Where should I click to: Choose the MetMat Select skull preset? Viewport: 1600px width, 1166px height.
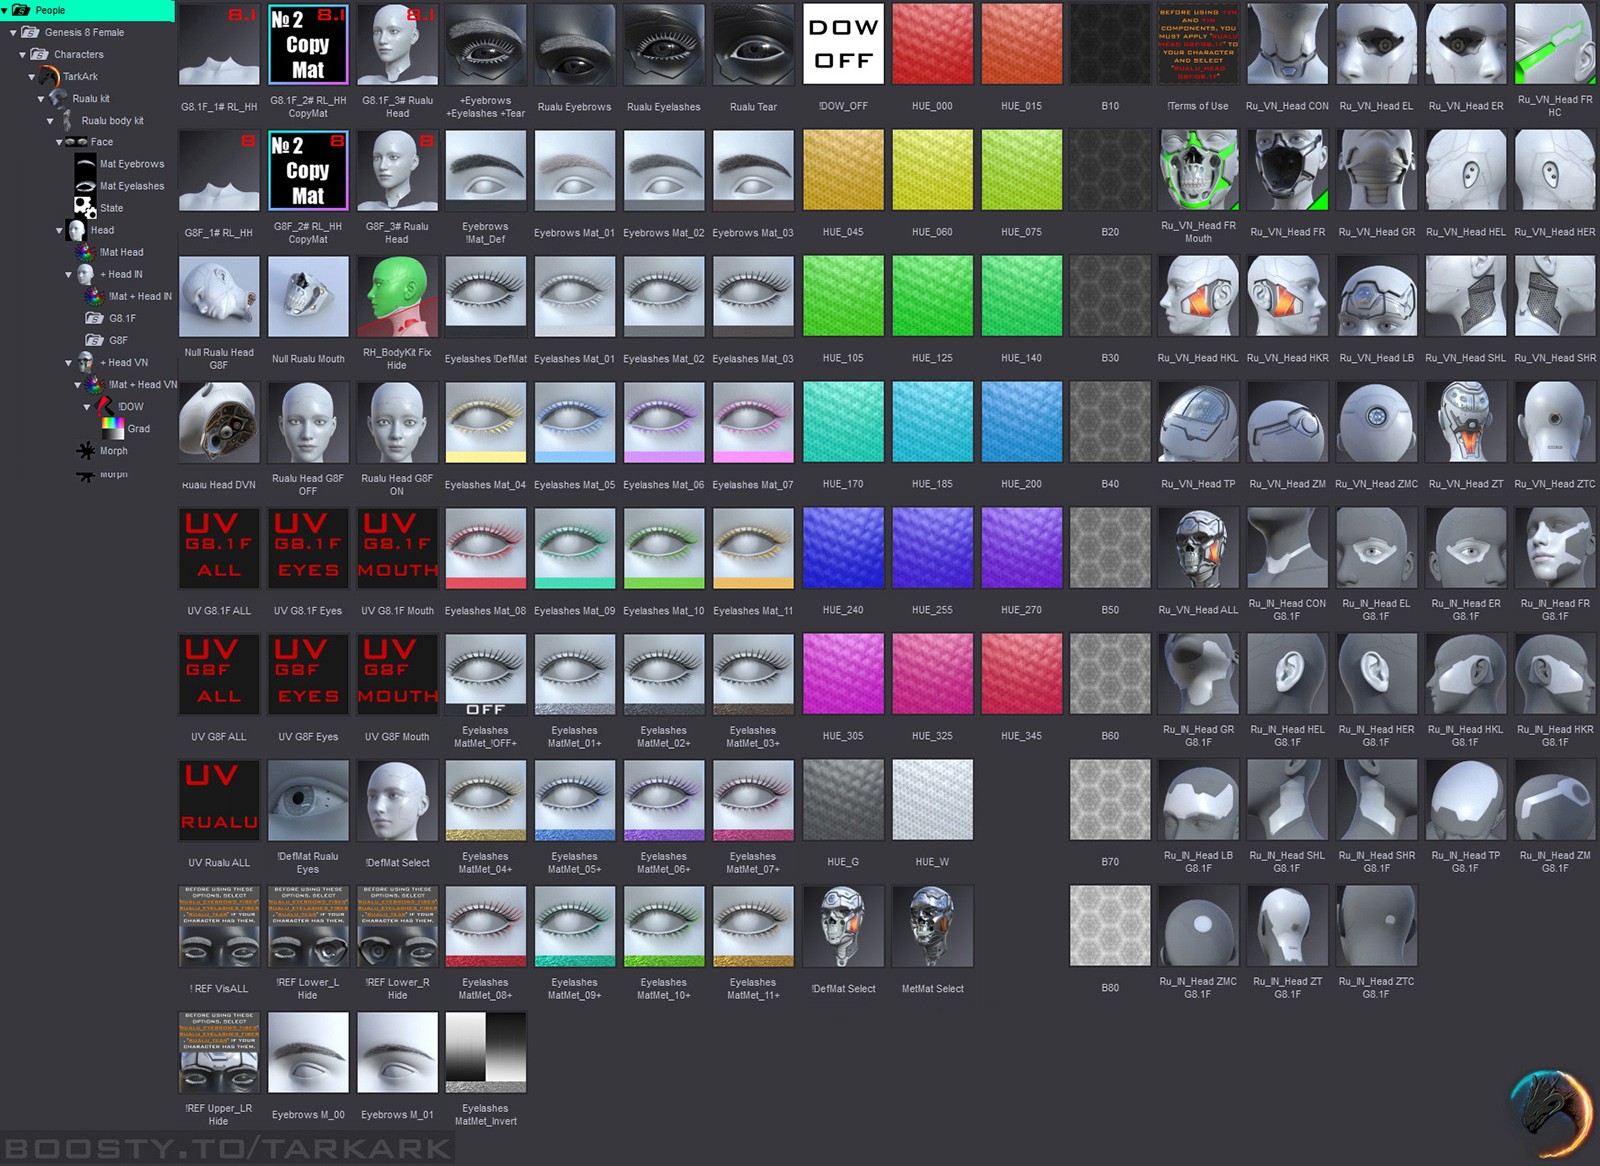pos(932,926)
